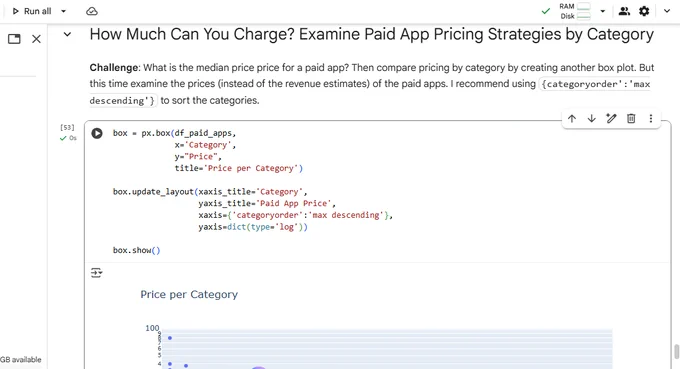The height and width of the screenshot is (369, 680).
Task: Click code line yaxis=dict(type='log')
Action: 253,227
